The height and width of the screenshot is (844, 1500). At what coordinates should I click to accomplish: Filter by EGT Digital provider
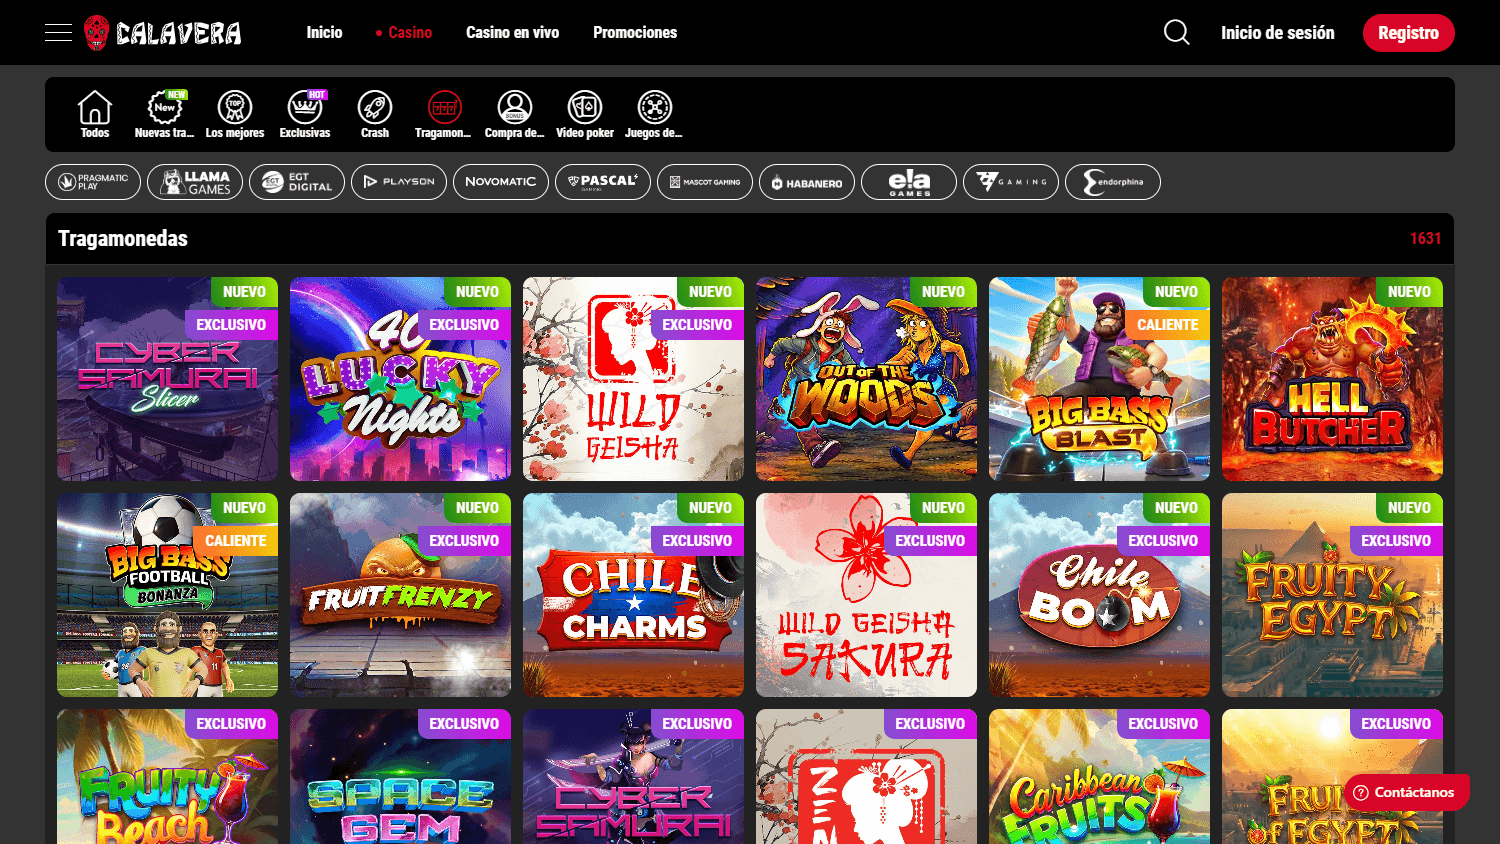pyautogui.click(x=297, y=182)
